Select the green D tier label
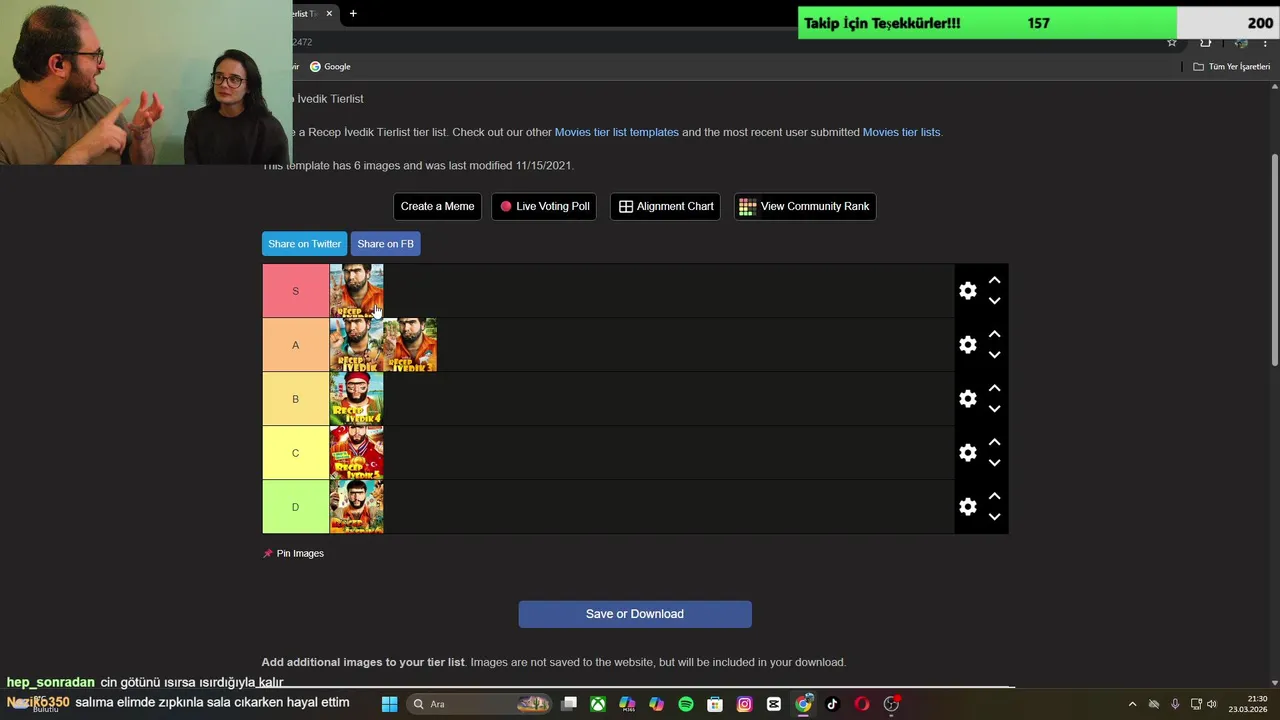The height and width of the screenshot is (720, 1280). (x=295, y=507)
